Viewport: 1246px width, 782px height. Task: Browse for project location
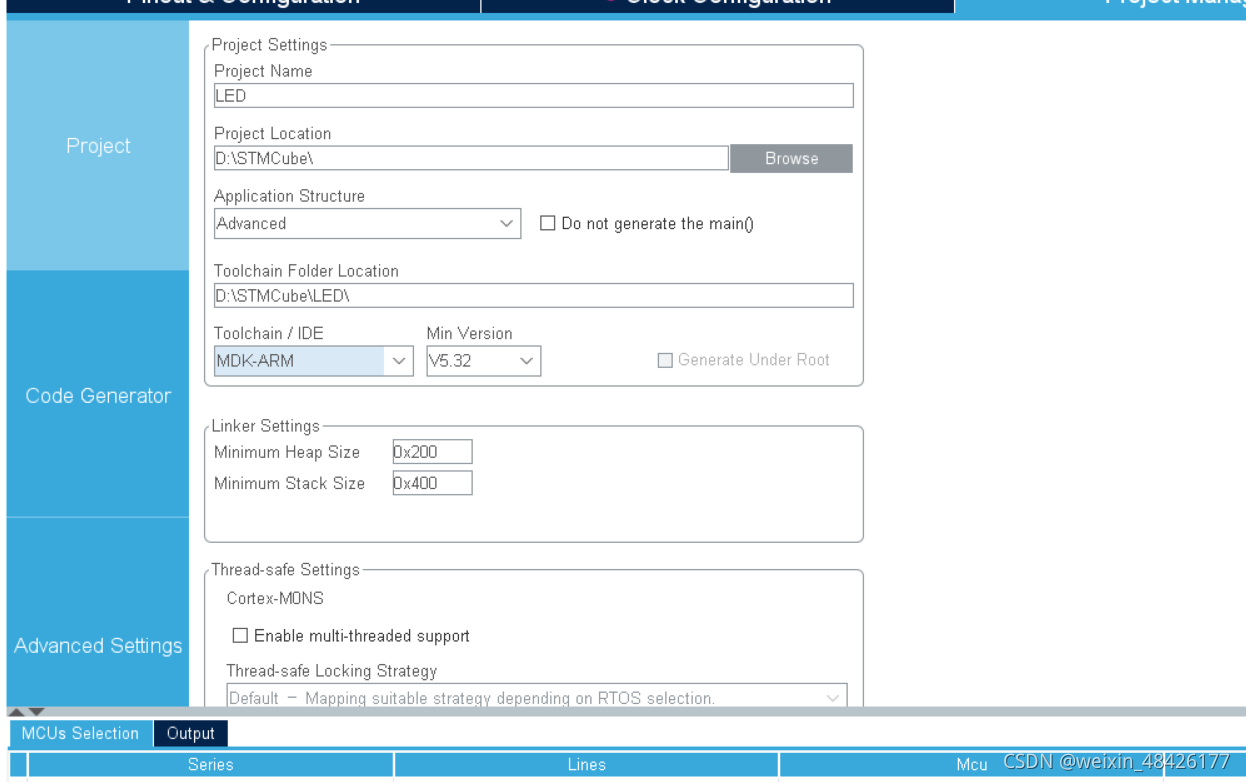(791, 158)
